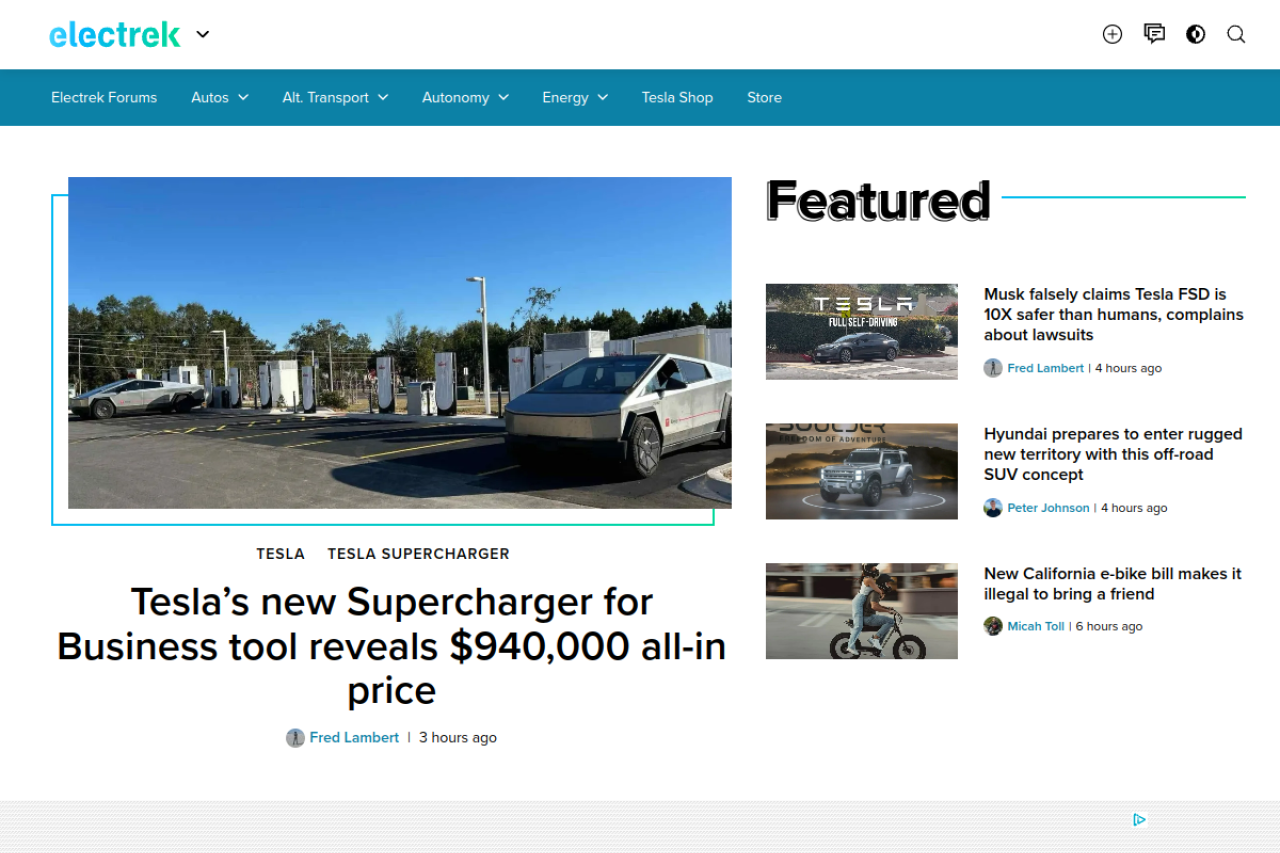Toggle dark mode contrast icon
Screen dimensions: 1280x853
(1195, 34)
